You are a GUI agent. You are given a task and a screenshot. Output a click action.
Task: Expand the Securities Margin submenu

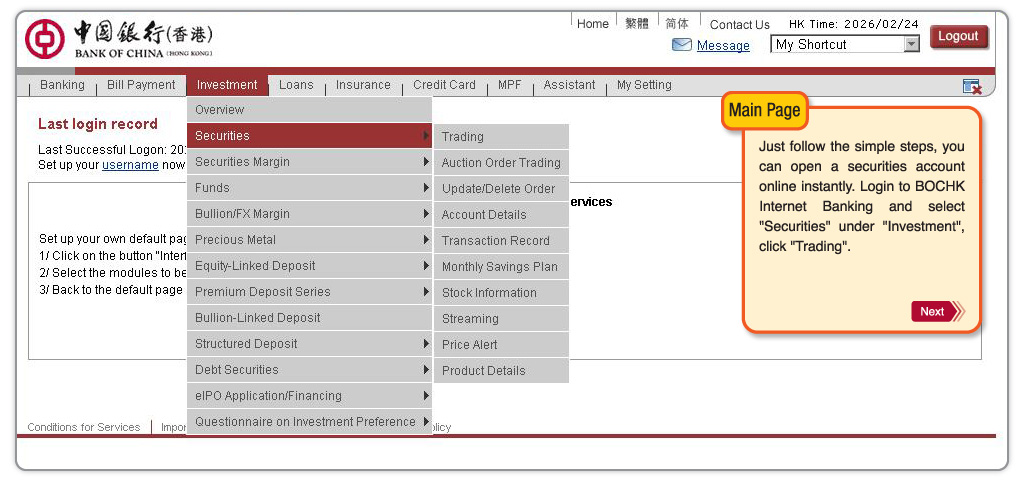click(x=309, y=161)
